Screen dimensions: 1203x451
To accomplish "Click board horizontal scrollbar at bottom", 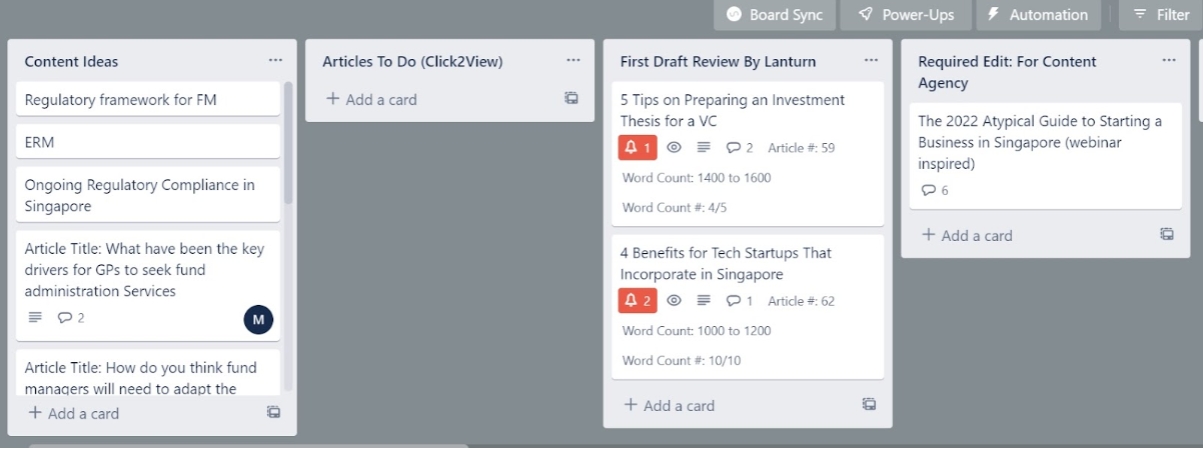I will tap(247, 447).
